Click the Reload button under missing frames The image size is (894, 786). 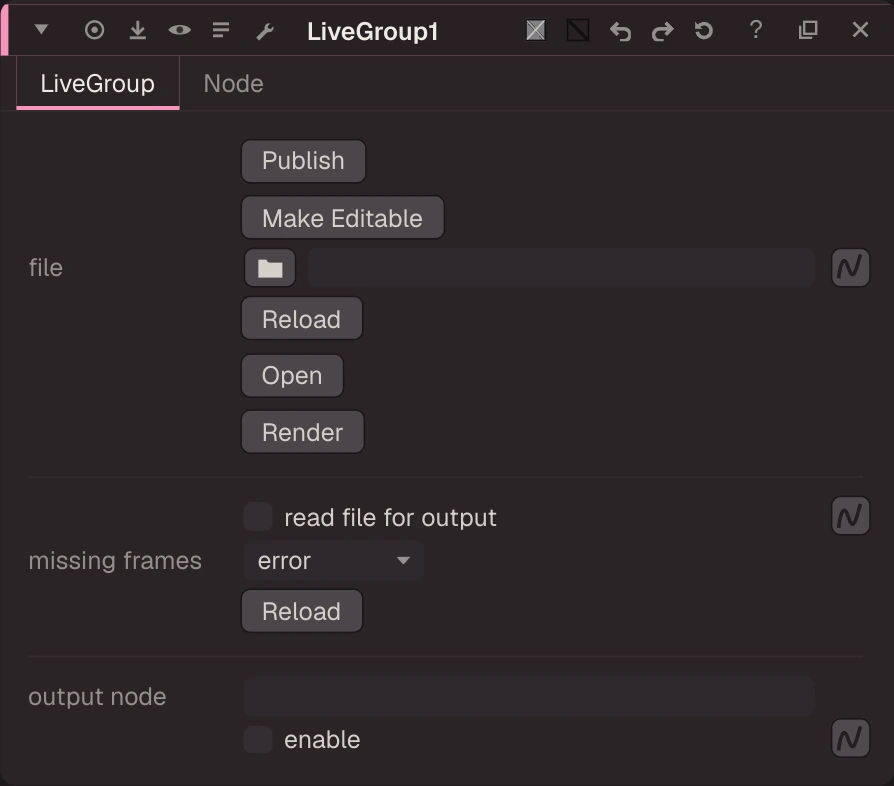[302, 611]
